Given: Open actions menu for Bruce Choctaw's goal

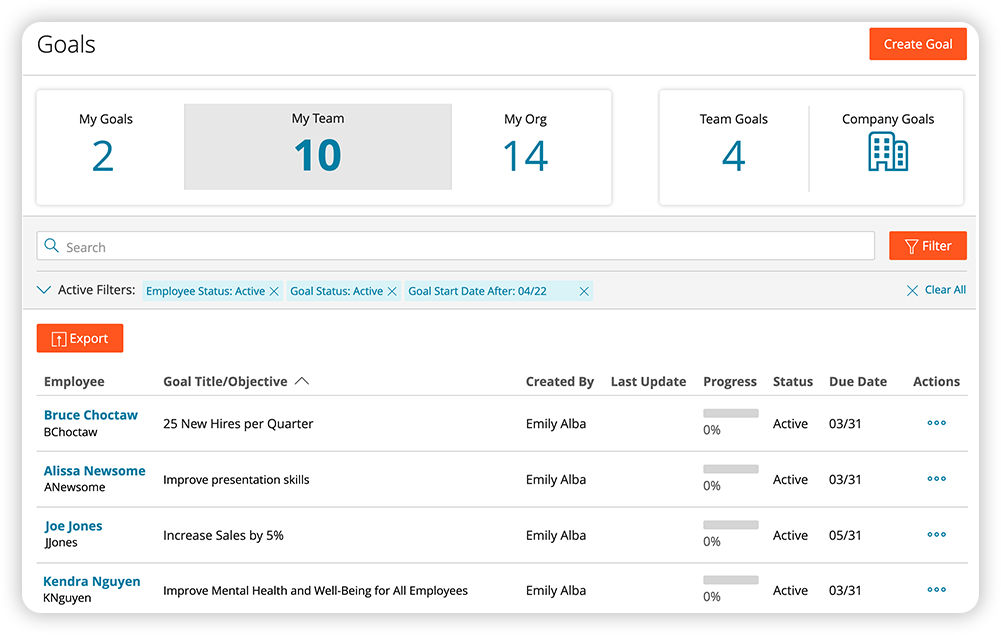Looking at the screenshot, I should [x=936, y=423].
